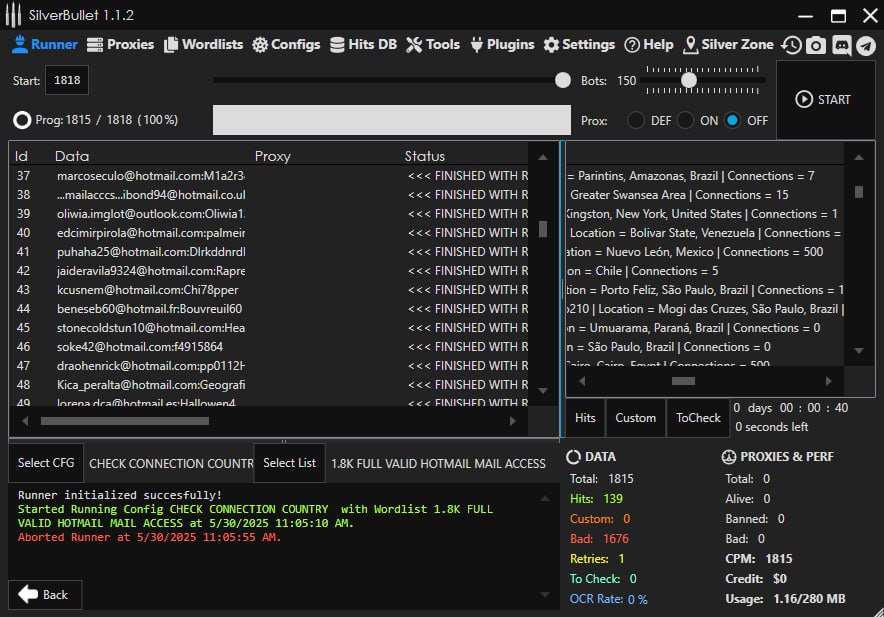
Task: Click the hits panel scroll-up arrow
Action: [859, 157]
